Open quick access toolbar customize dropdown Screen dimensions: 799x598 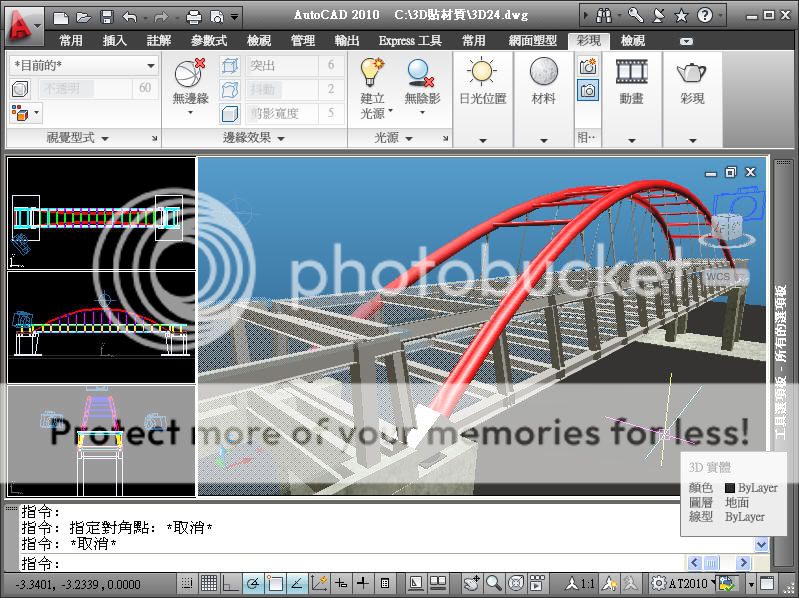coord(234,18)
